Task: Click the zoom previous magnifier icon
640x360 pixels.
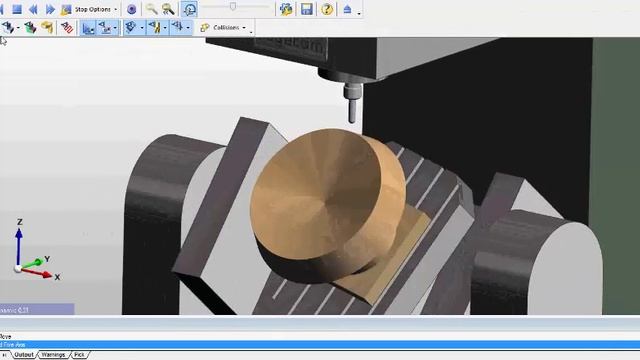Action: pyautogui.click(x=168, y=9)
